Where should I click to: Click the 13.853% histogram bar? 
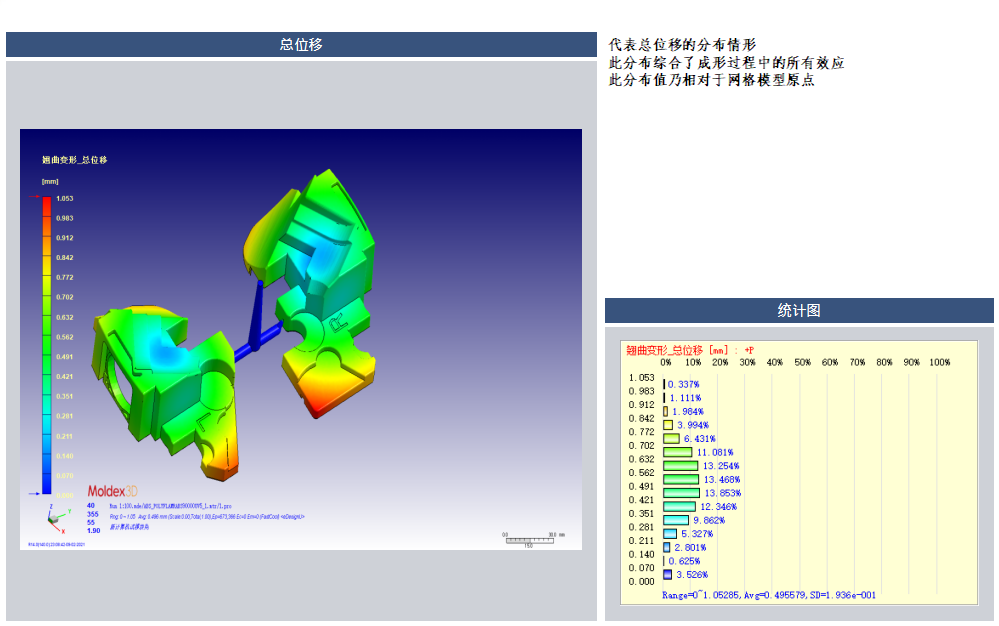tap(680, 493)
